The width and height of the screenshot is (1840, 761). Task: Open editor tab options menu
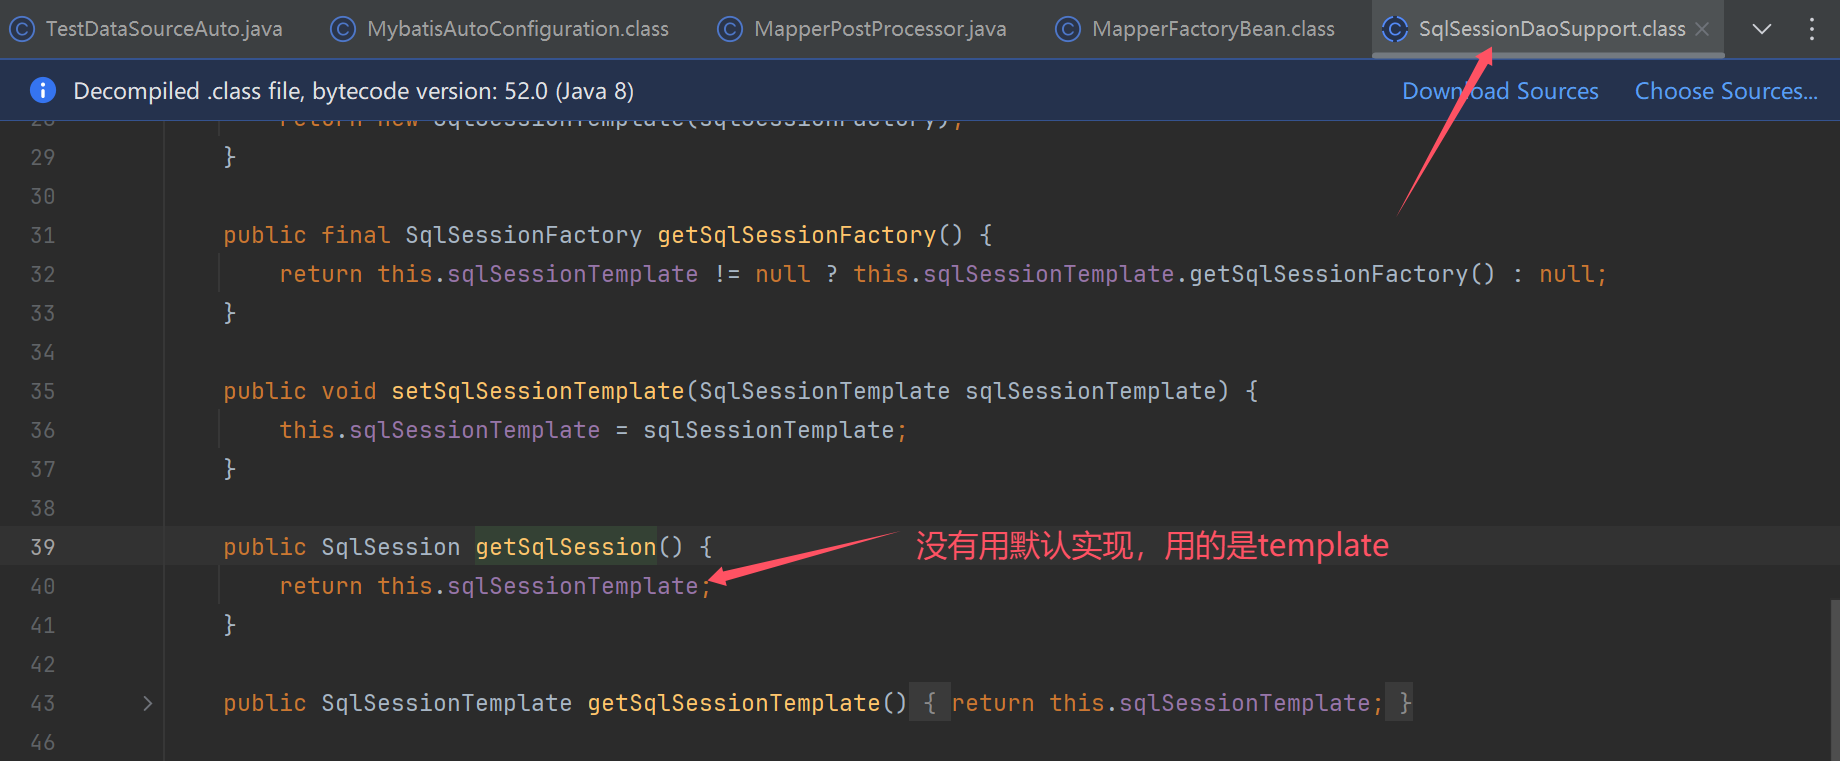point(1812,29)
